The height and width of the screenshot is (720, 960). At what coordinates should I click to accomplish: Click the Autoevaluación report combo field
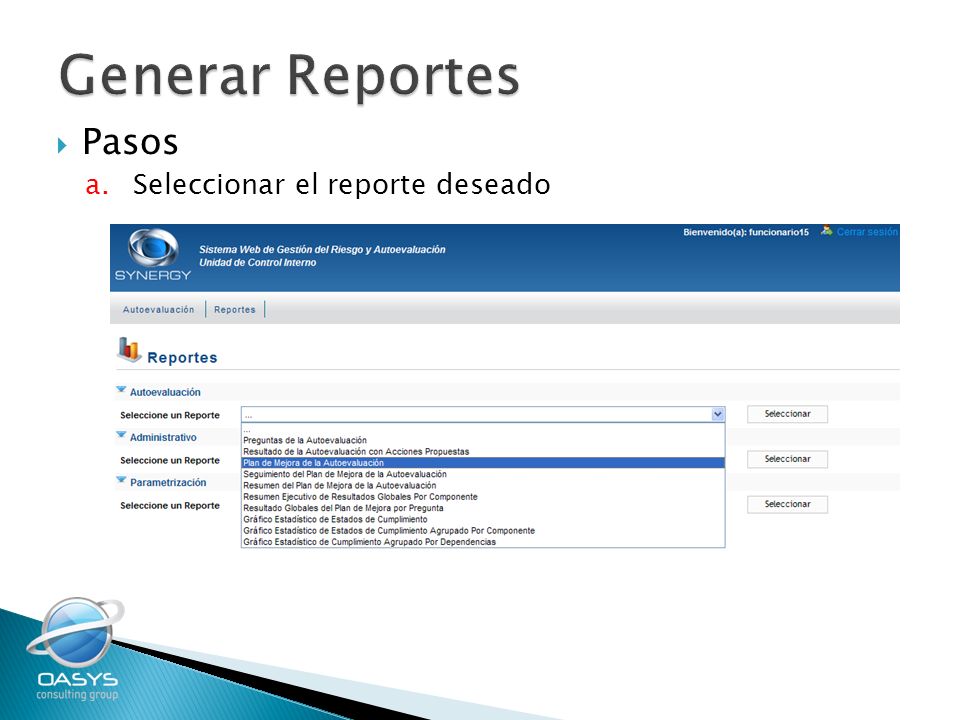(483, 414)
